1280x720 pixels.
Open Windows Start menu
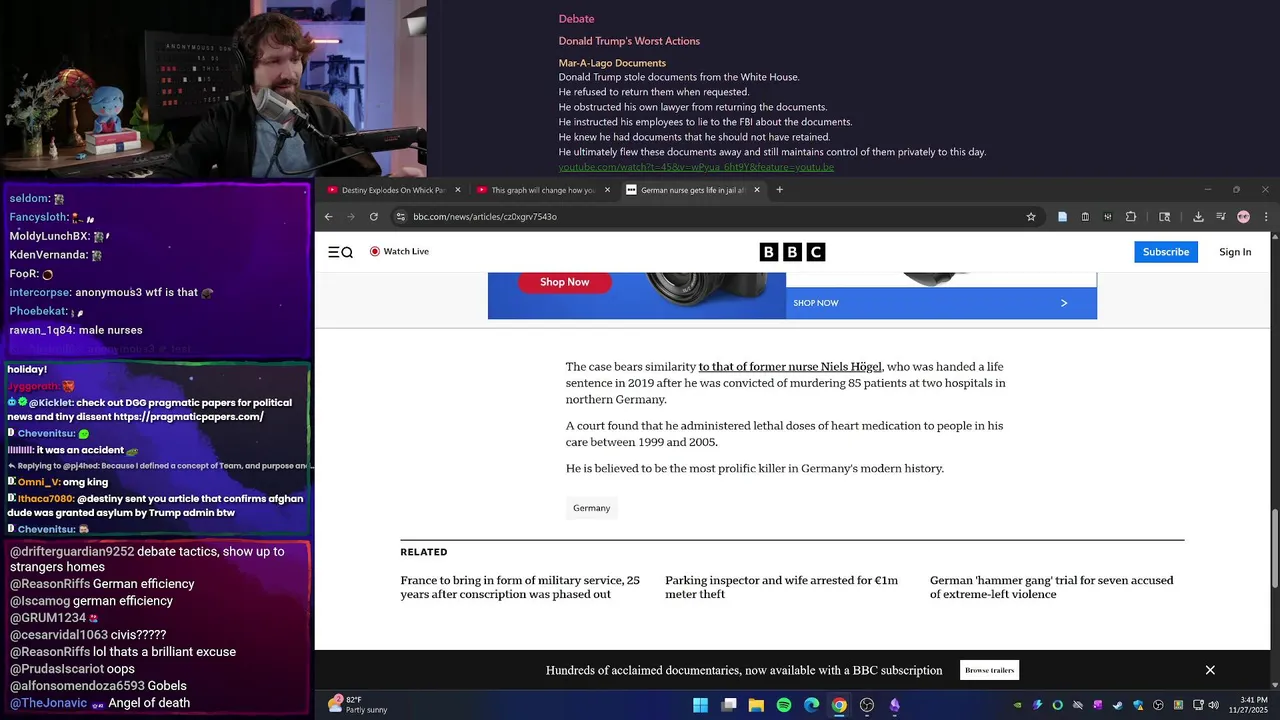[701, 705]
